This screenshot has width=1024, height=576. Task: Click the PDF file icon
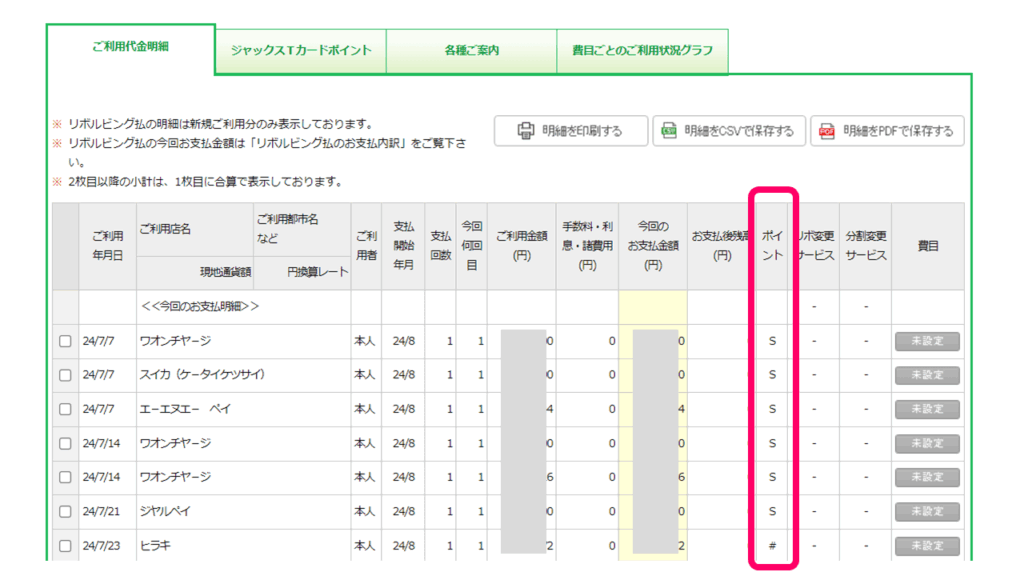pos(827,131)
